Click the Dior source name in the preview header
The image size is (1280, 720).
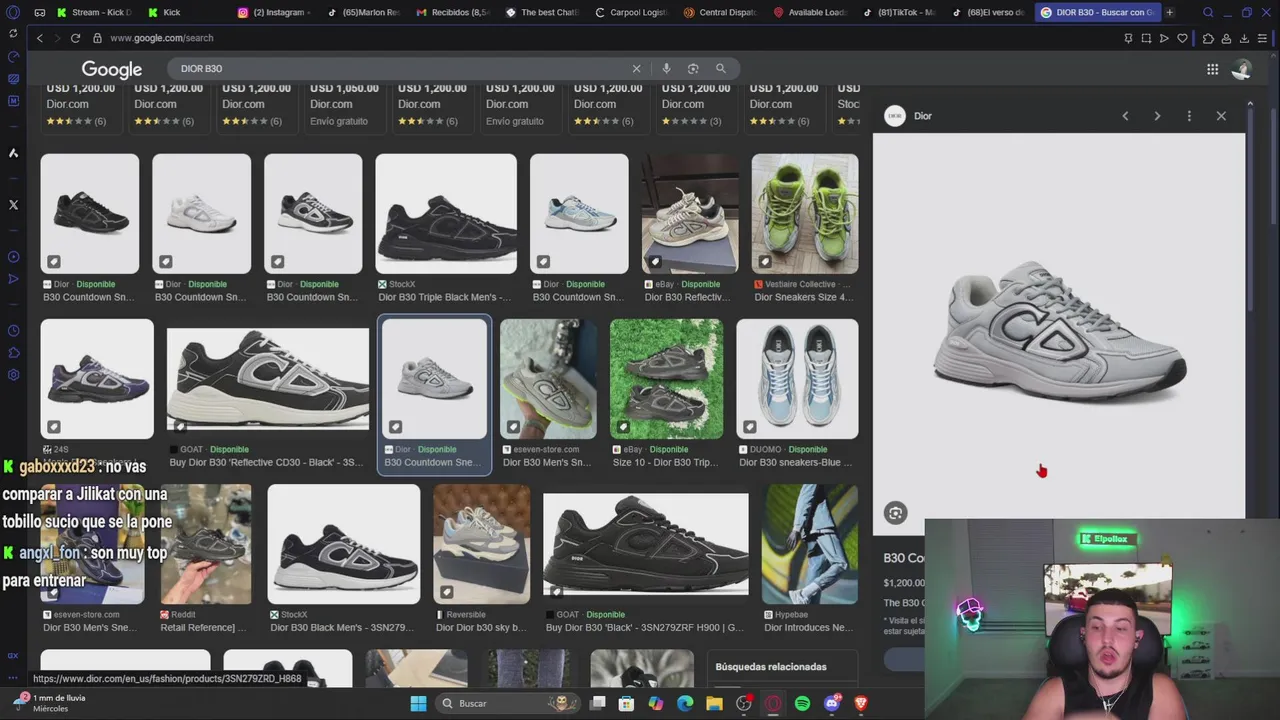(x=923, y=116)
